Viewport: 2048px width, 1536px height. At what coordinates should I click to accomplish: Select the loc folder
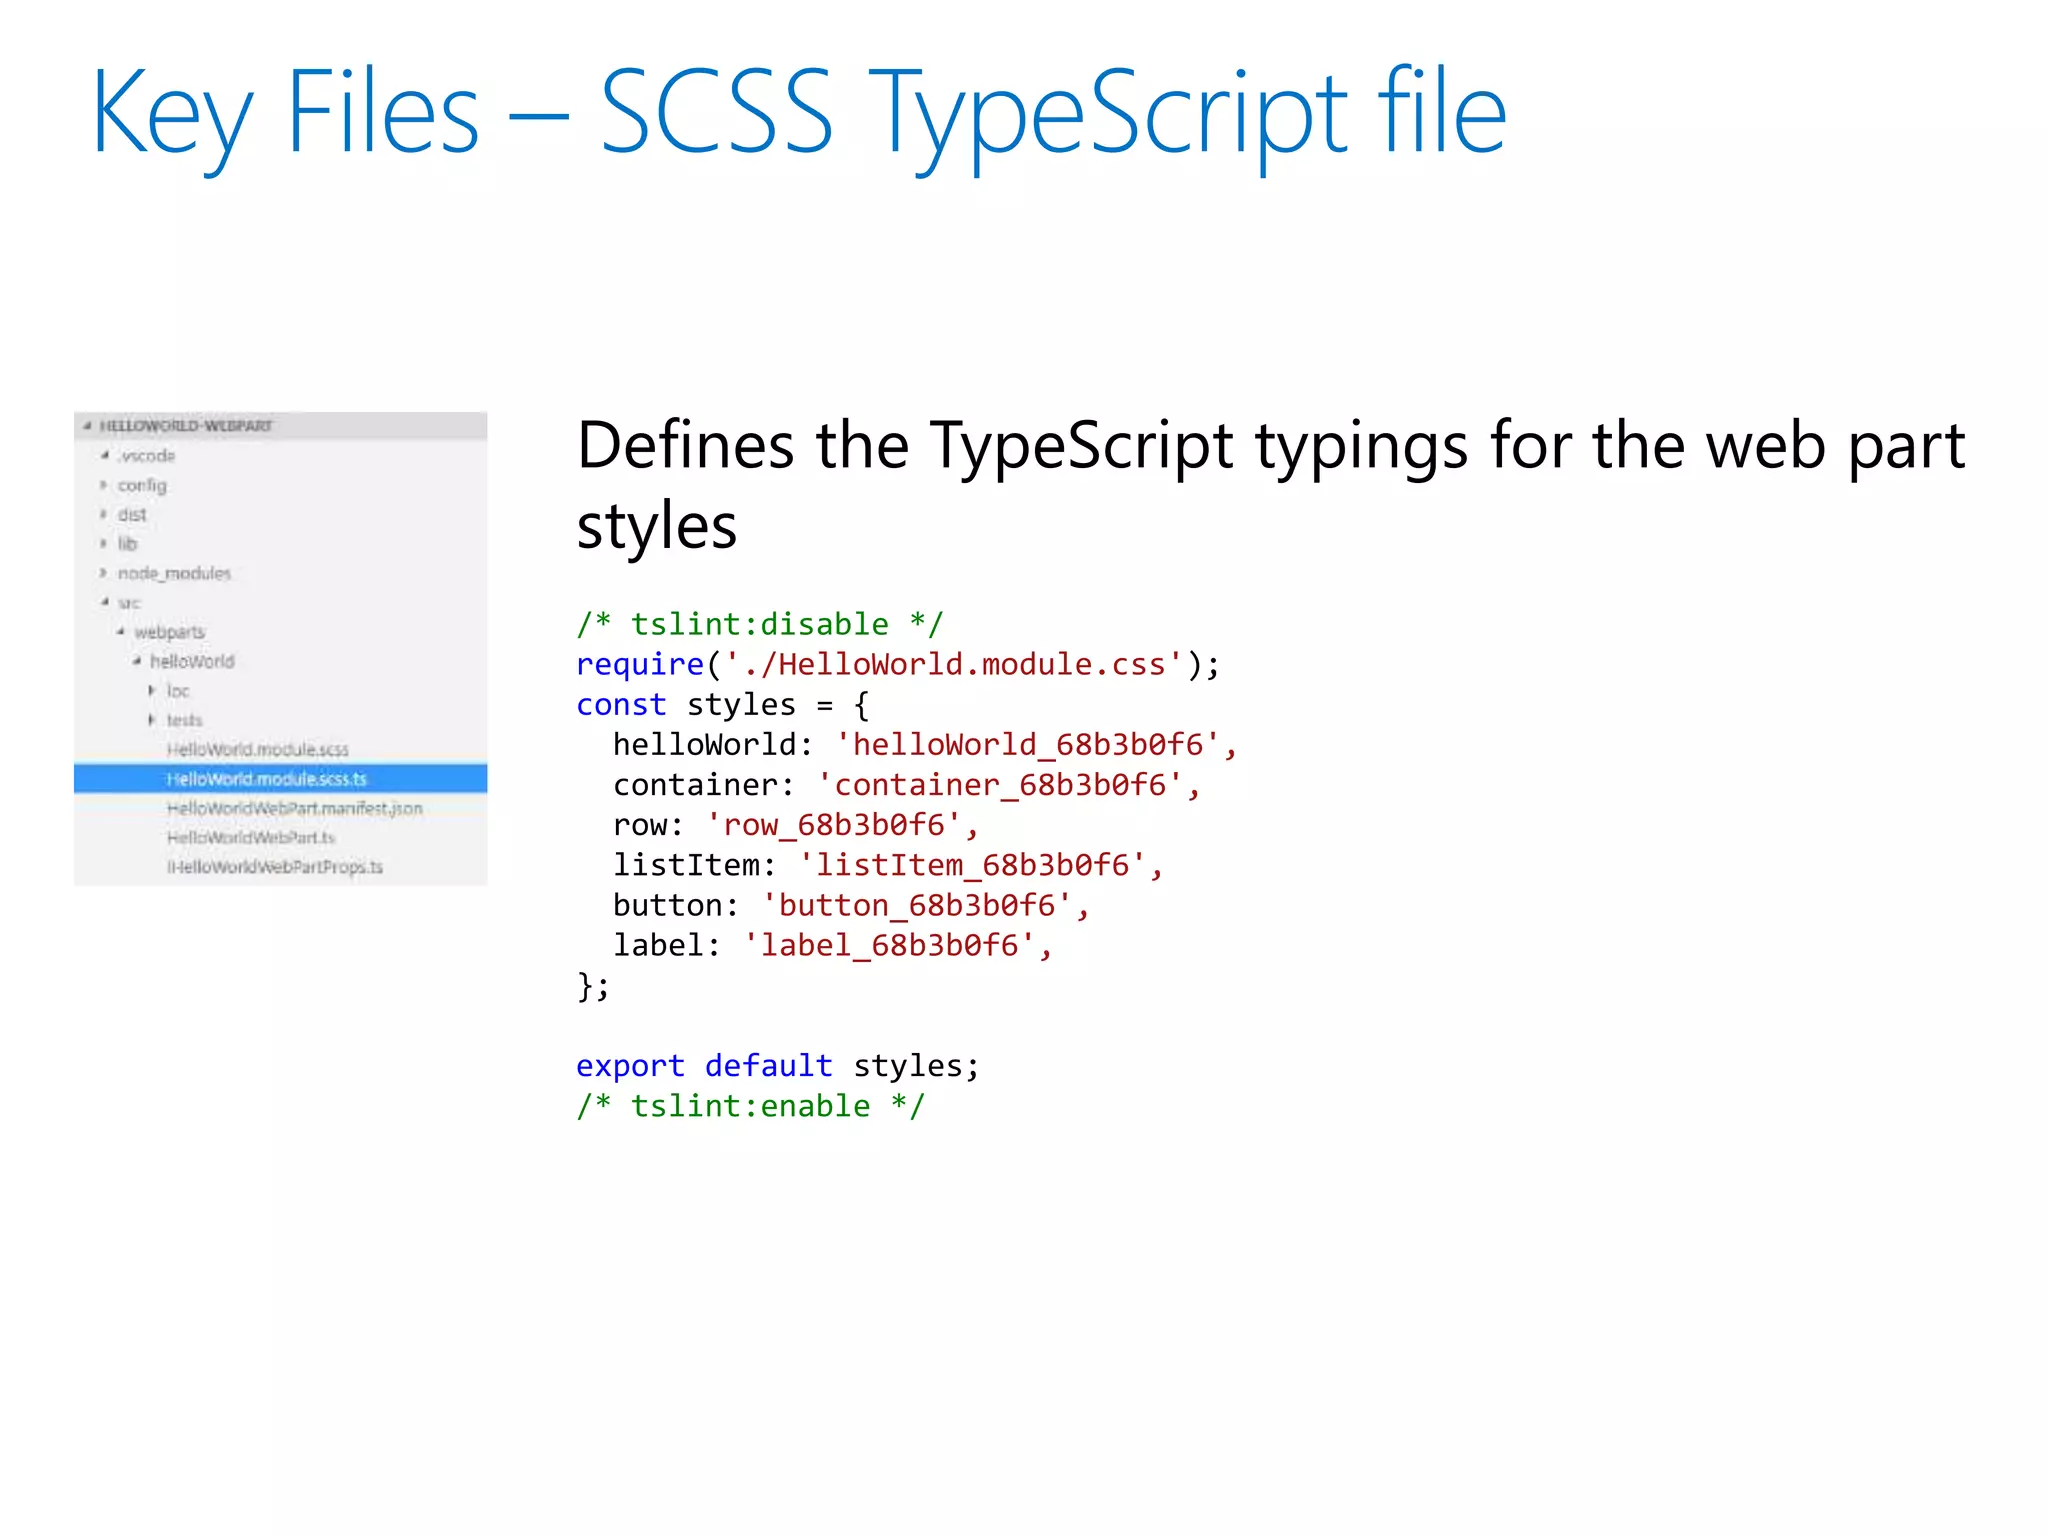(178, 691)
